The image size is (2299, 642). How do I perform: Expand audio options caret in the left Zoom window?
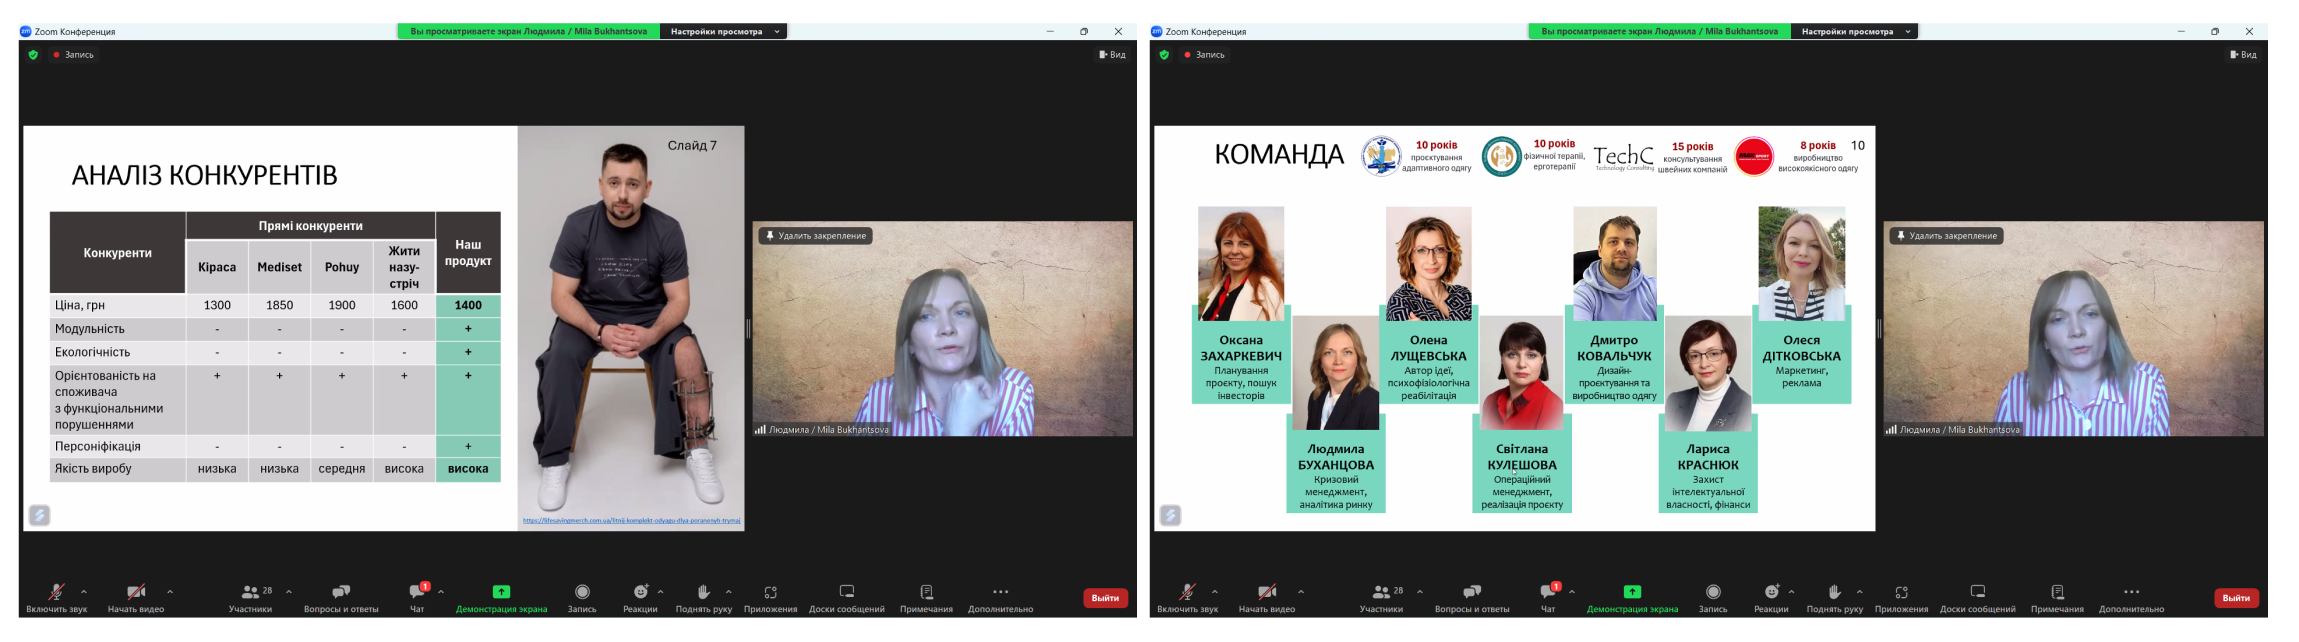pos(84,591)
